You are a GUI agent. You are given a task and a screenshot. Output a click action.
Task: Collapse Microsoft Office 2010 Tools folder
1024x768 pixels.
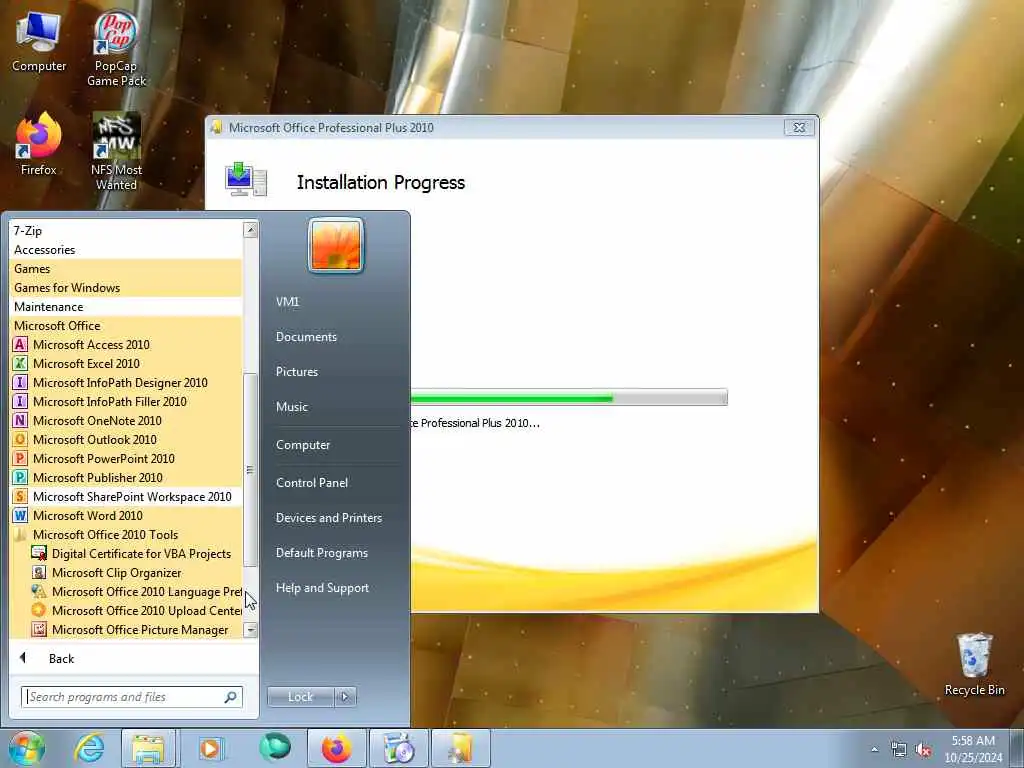(x=104, y=534)
